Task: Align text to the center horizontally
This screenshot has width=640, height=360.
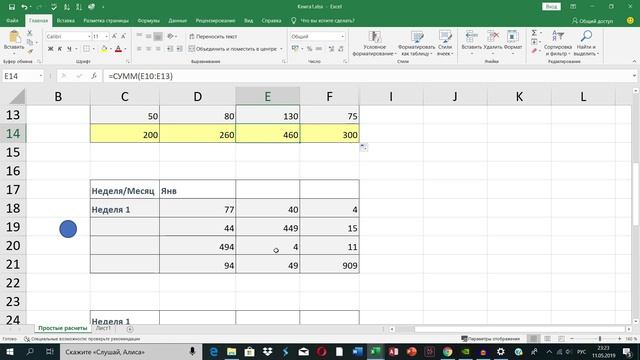Action: [x=149, y=49]
